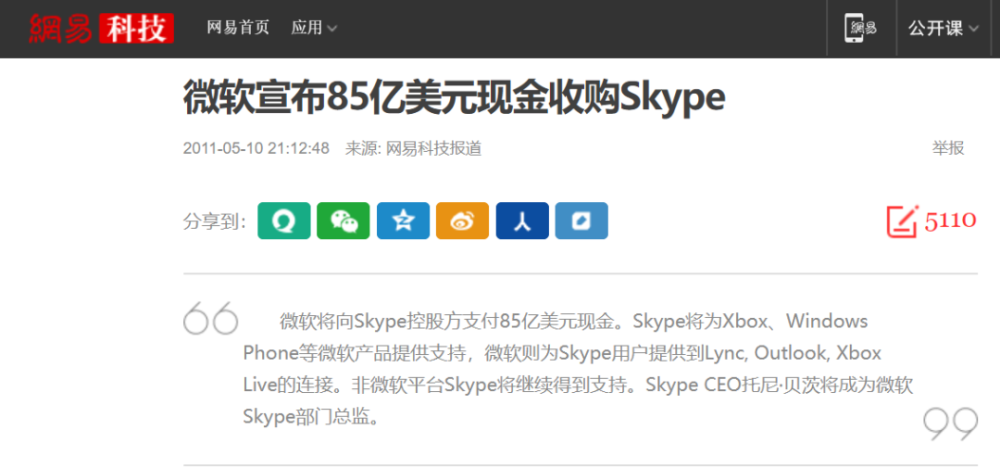Click the 科技 red channel badge
The image size is (1000, 468).
point(136,29)
